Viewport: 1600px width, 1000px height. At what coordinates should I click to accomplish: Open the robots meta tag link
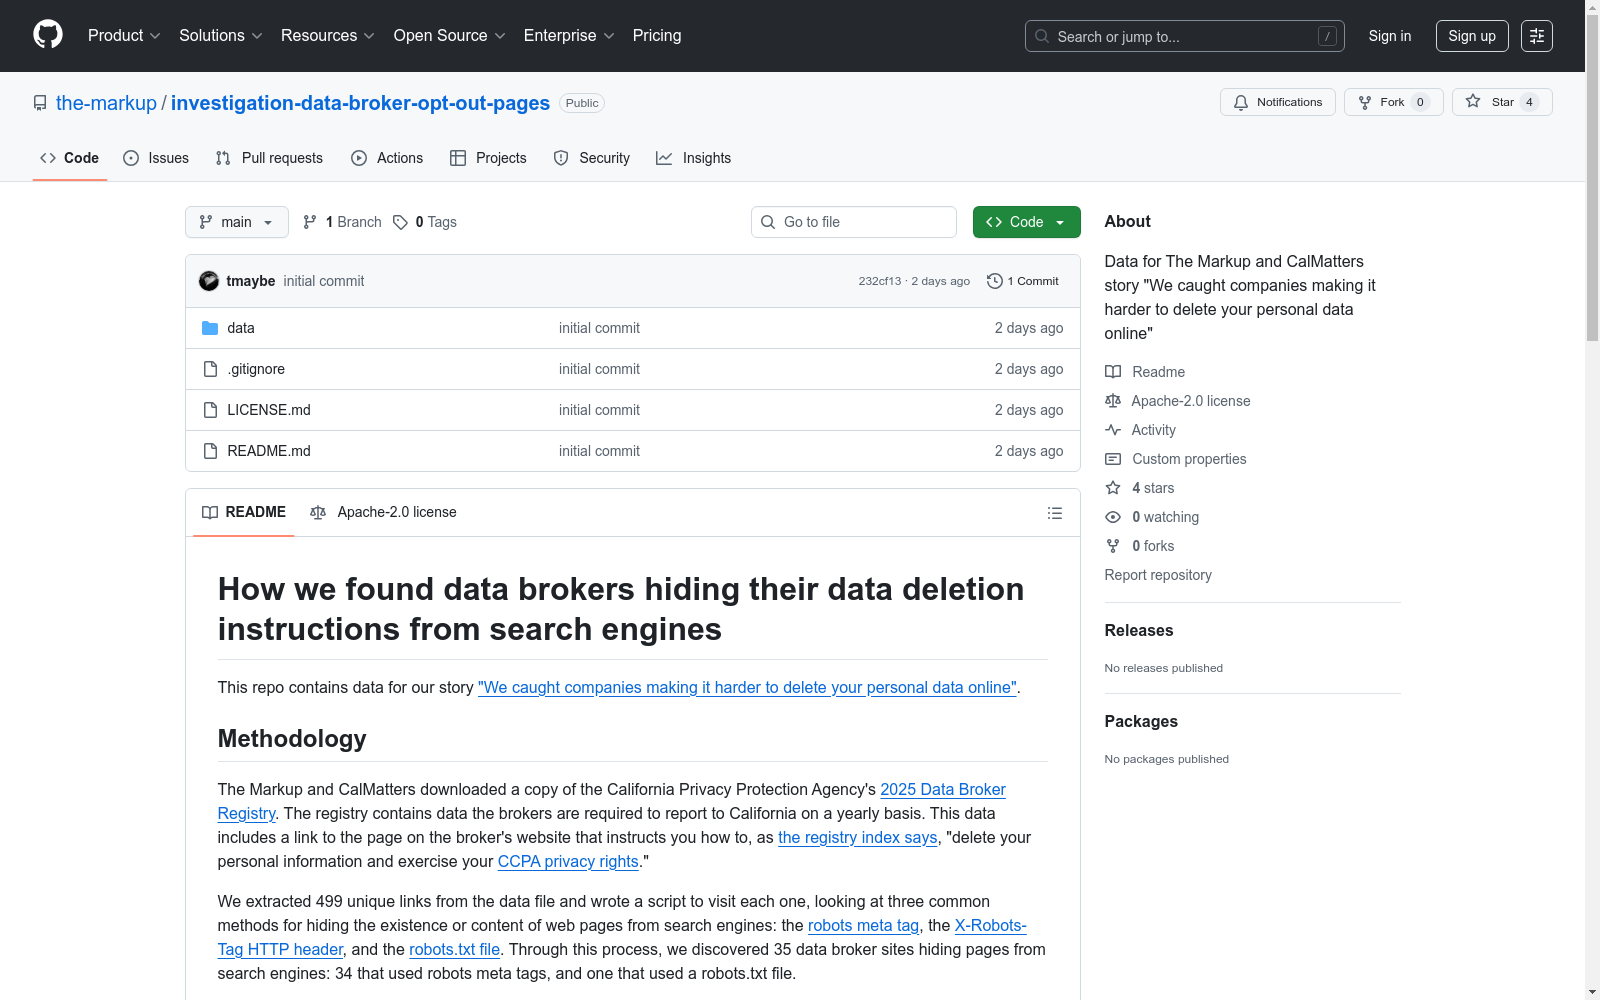pyautogui.click(x=863, y=926)
